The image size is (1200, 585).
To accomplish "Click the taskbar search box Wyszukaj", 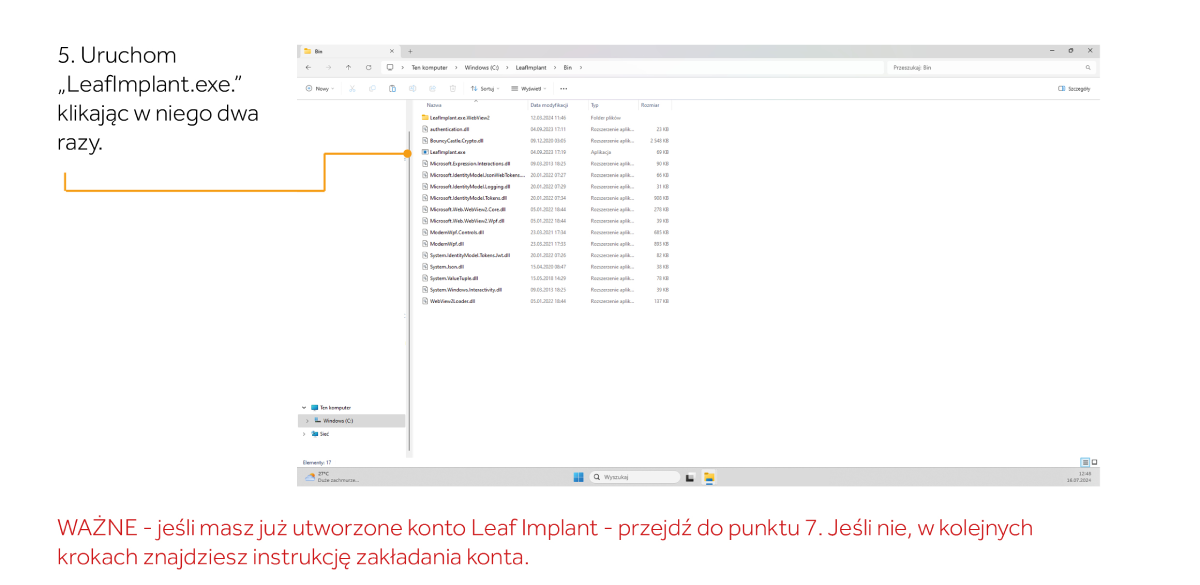I will click(x=634, y=477).
